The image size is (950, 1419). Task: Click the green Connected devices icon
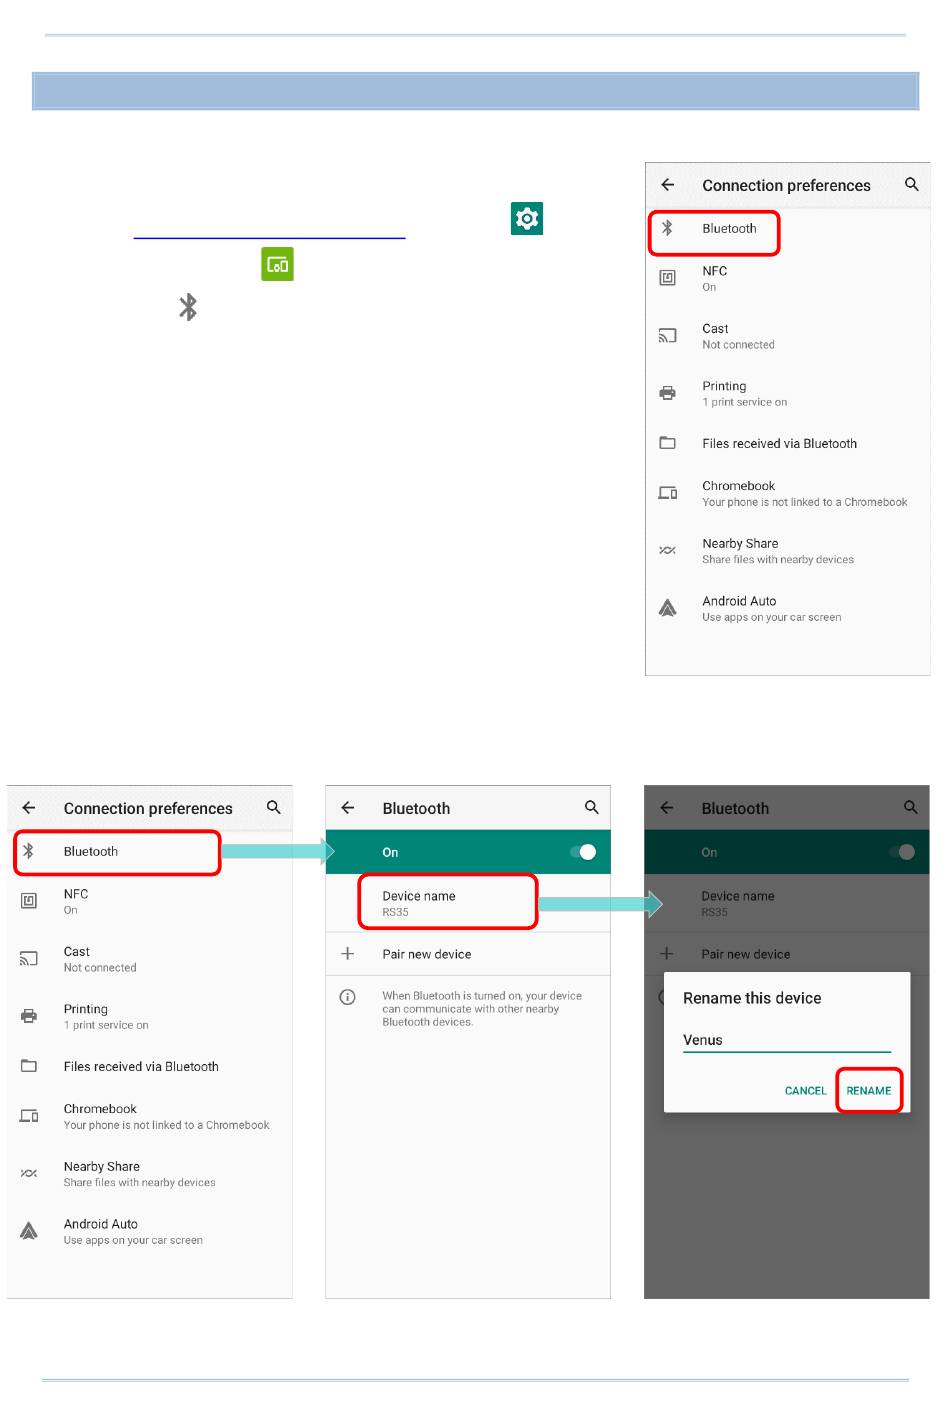[x=277, y=264]
